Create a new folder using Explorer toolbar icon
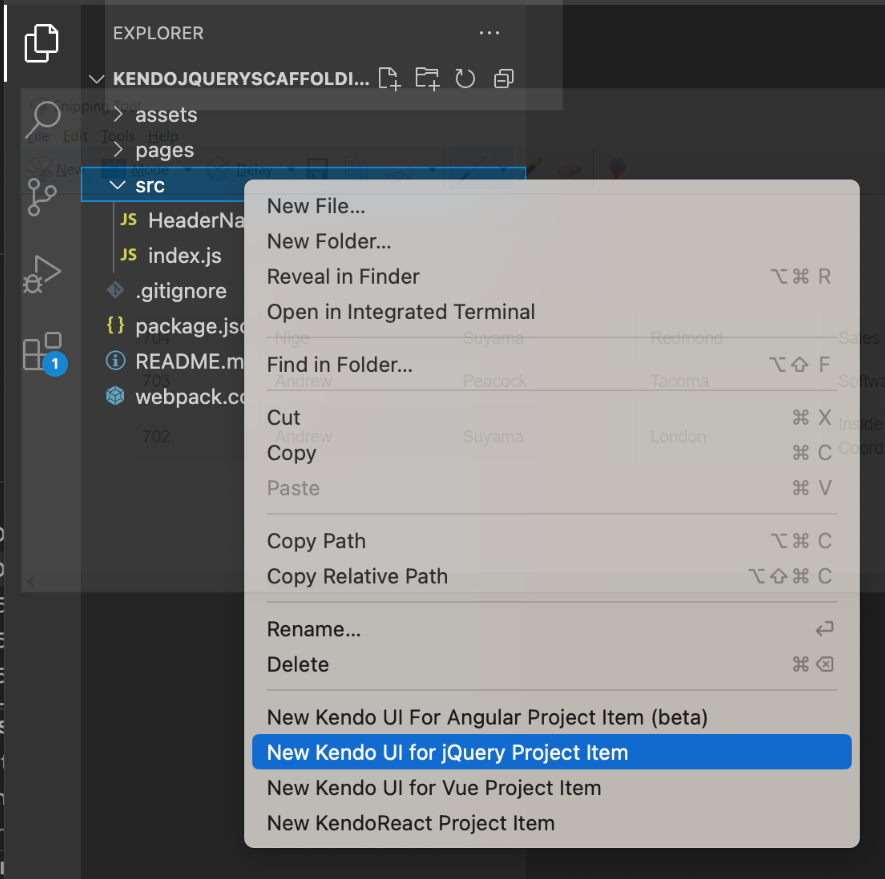Viewport: 885px width, 879px height. [427, 79]
